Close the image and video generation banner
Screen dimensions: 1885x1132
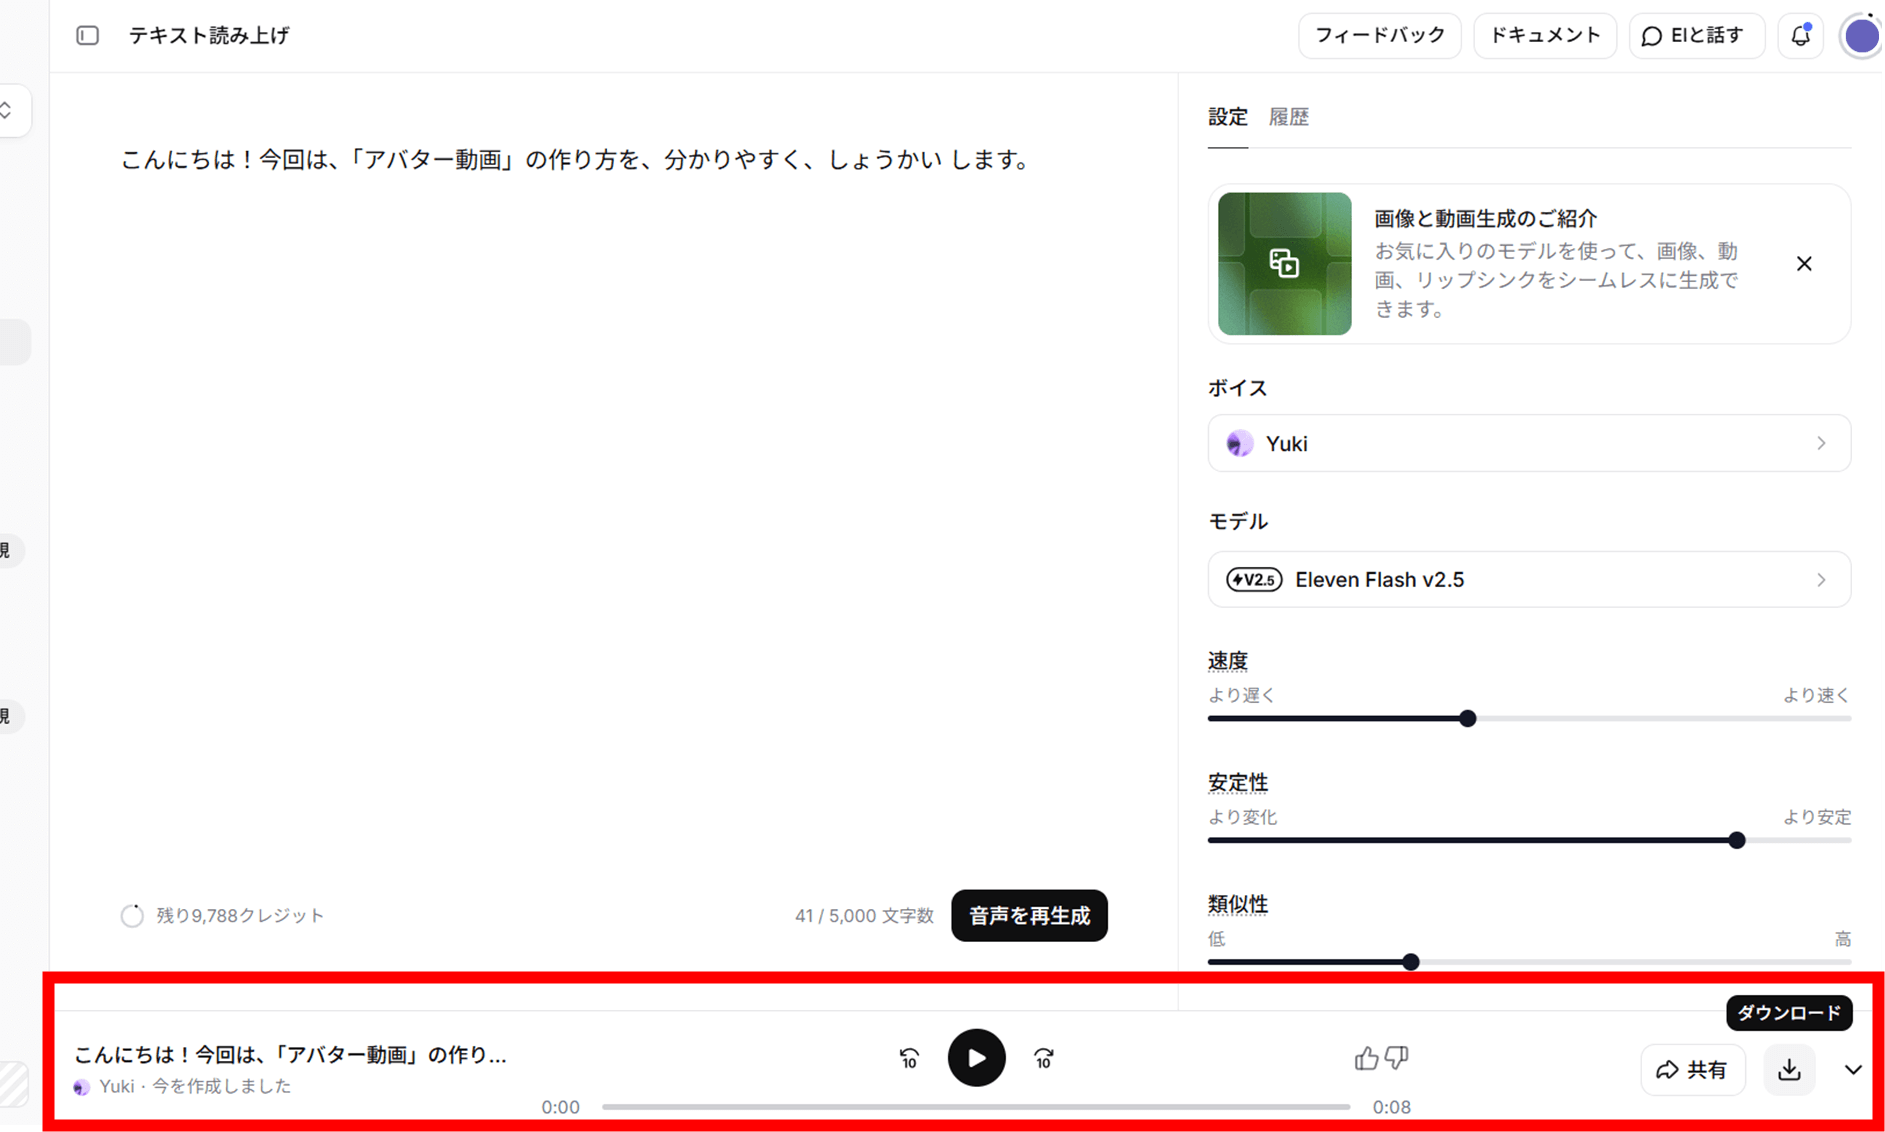(1804, 264)
